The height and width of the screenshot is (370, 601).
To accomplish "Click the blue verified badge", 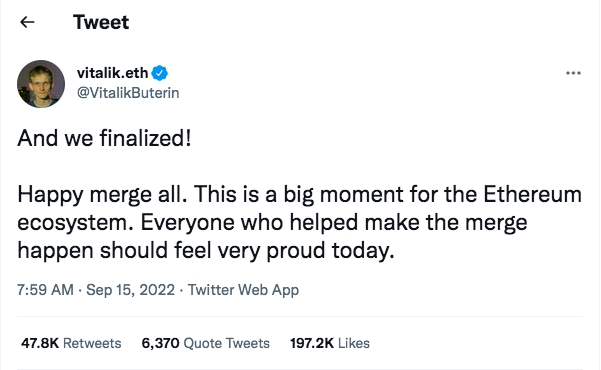I will (159, 73).
